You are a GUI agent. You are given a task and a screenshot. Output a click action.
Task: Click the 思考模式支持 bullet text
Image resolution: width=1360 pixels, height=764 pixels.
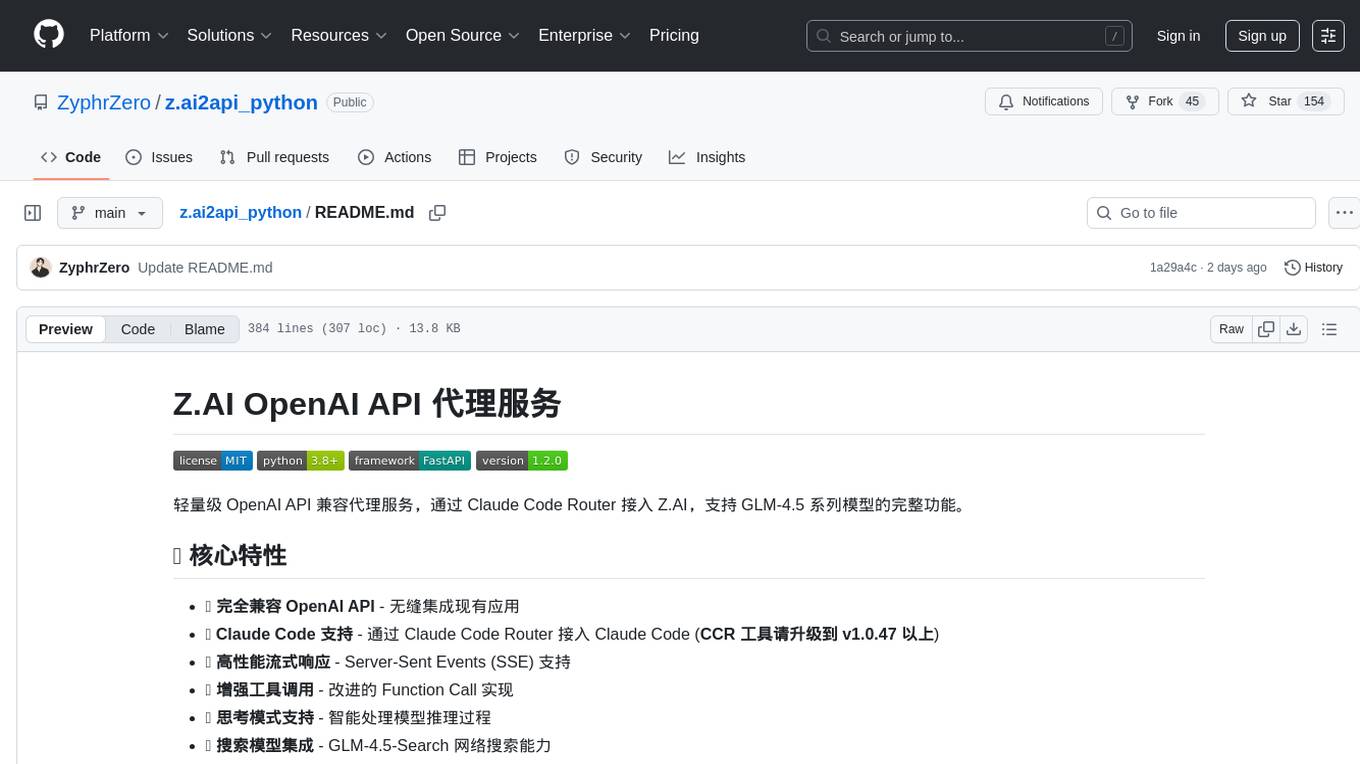[x=348, y=718]
